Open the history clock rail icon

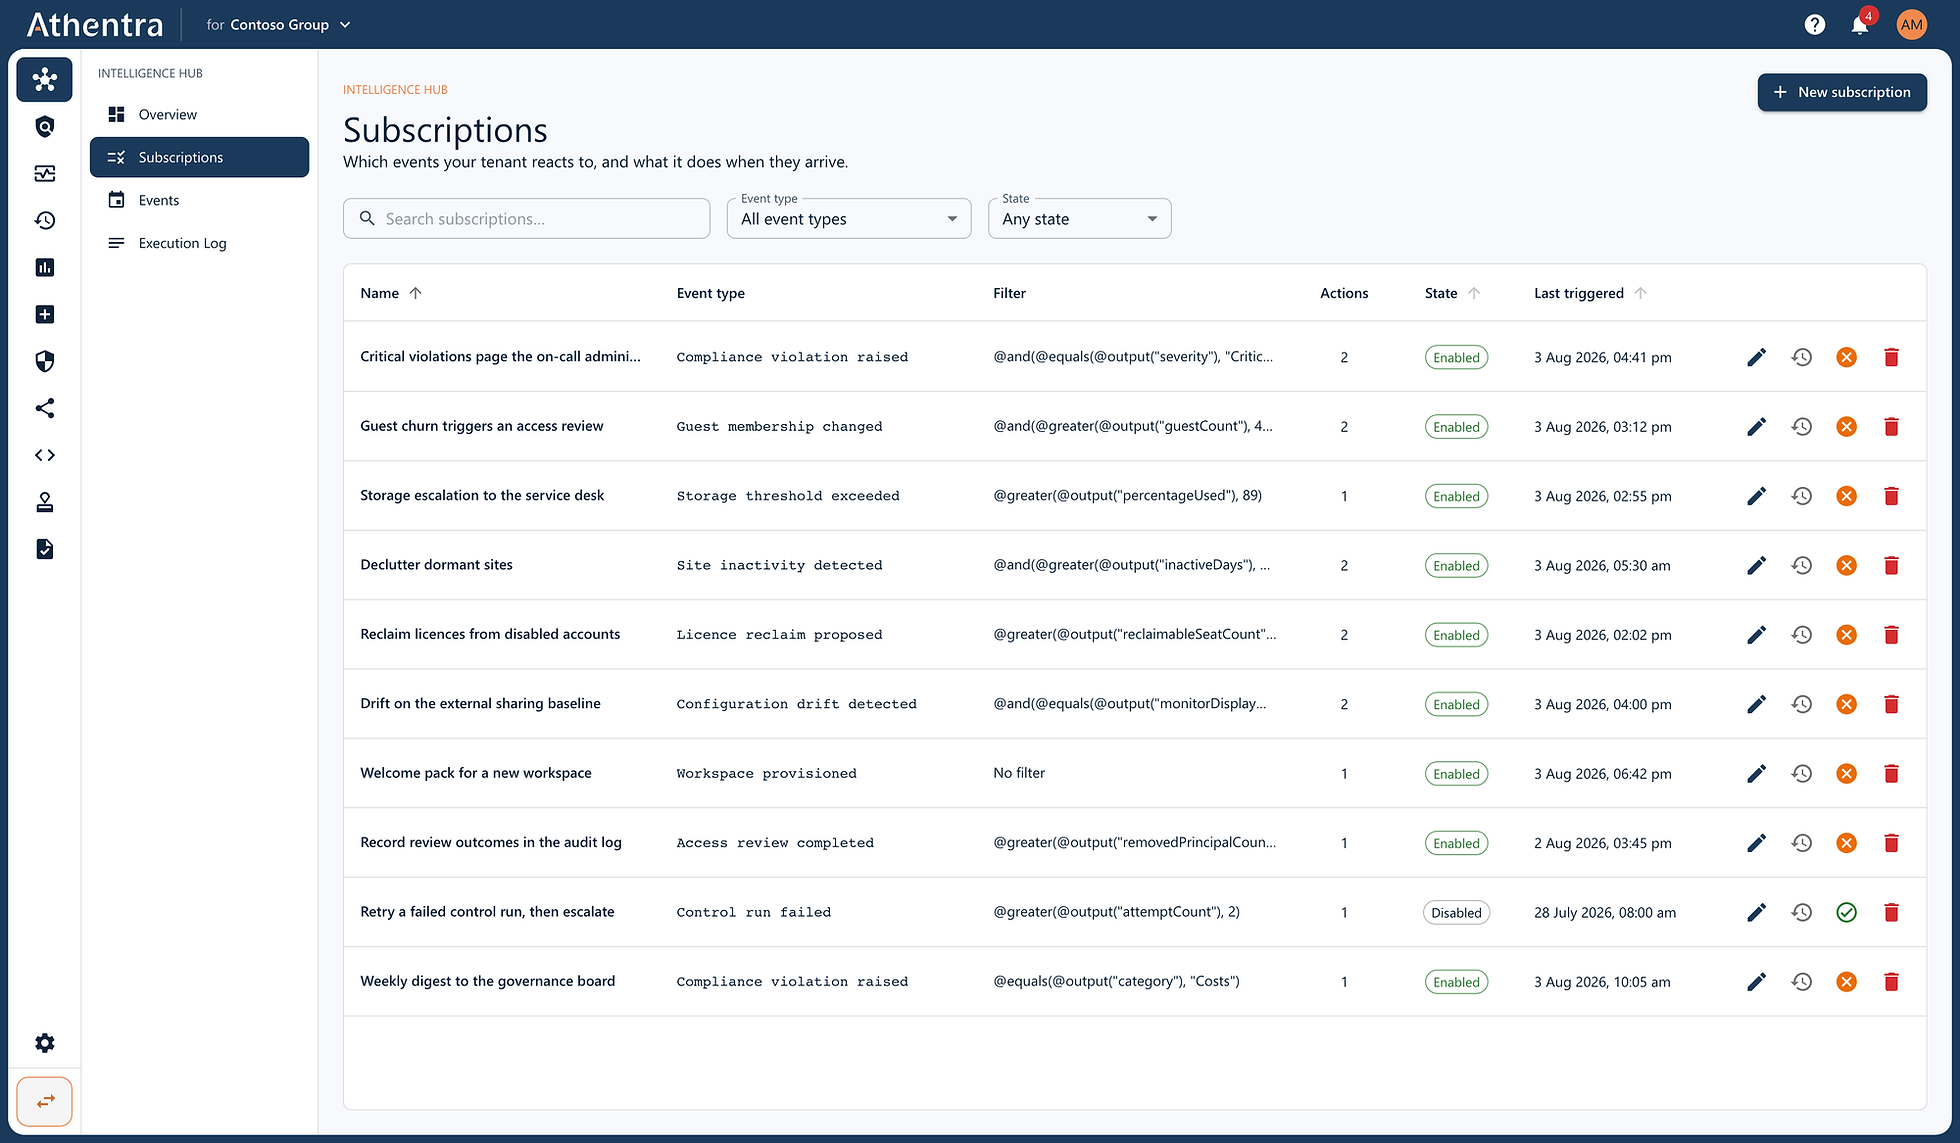[44, 220]
